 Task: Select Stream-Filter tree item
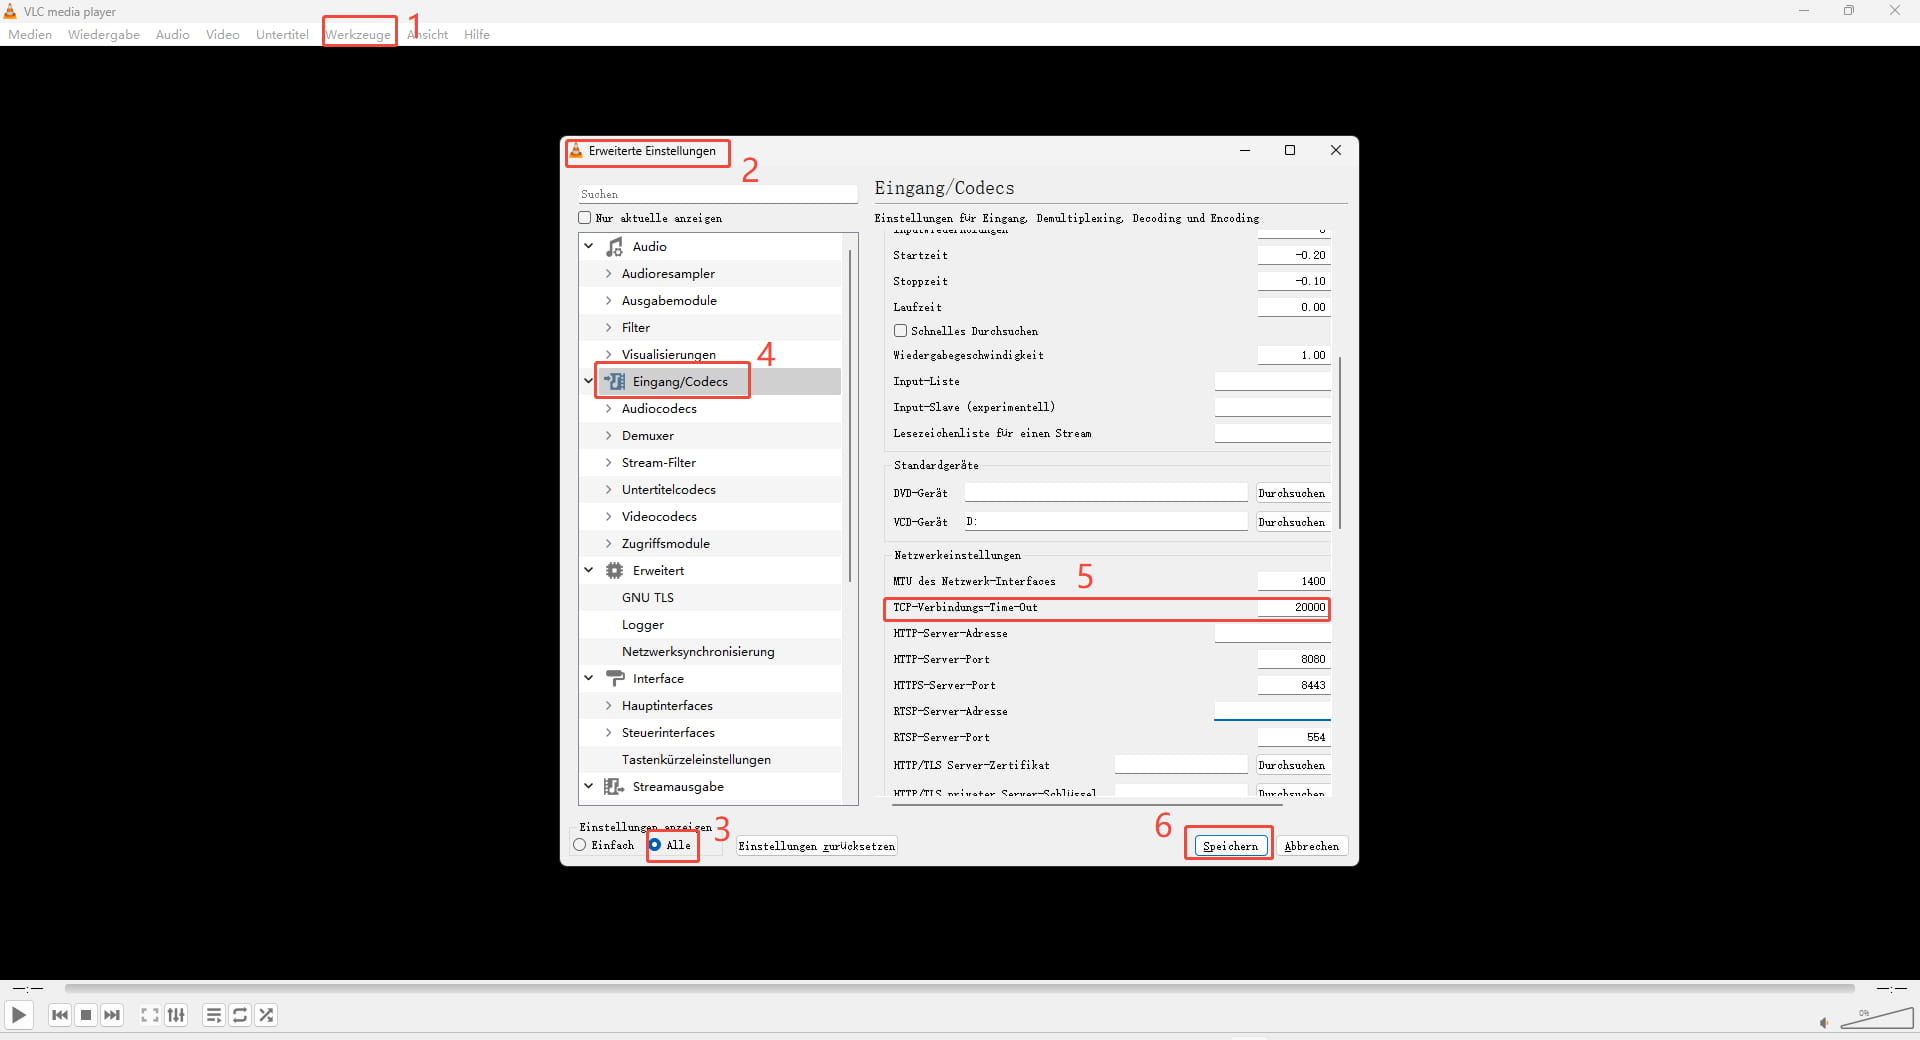pos(659,463)
